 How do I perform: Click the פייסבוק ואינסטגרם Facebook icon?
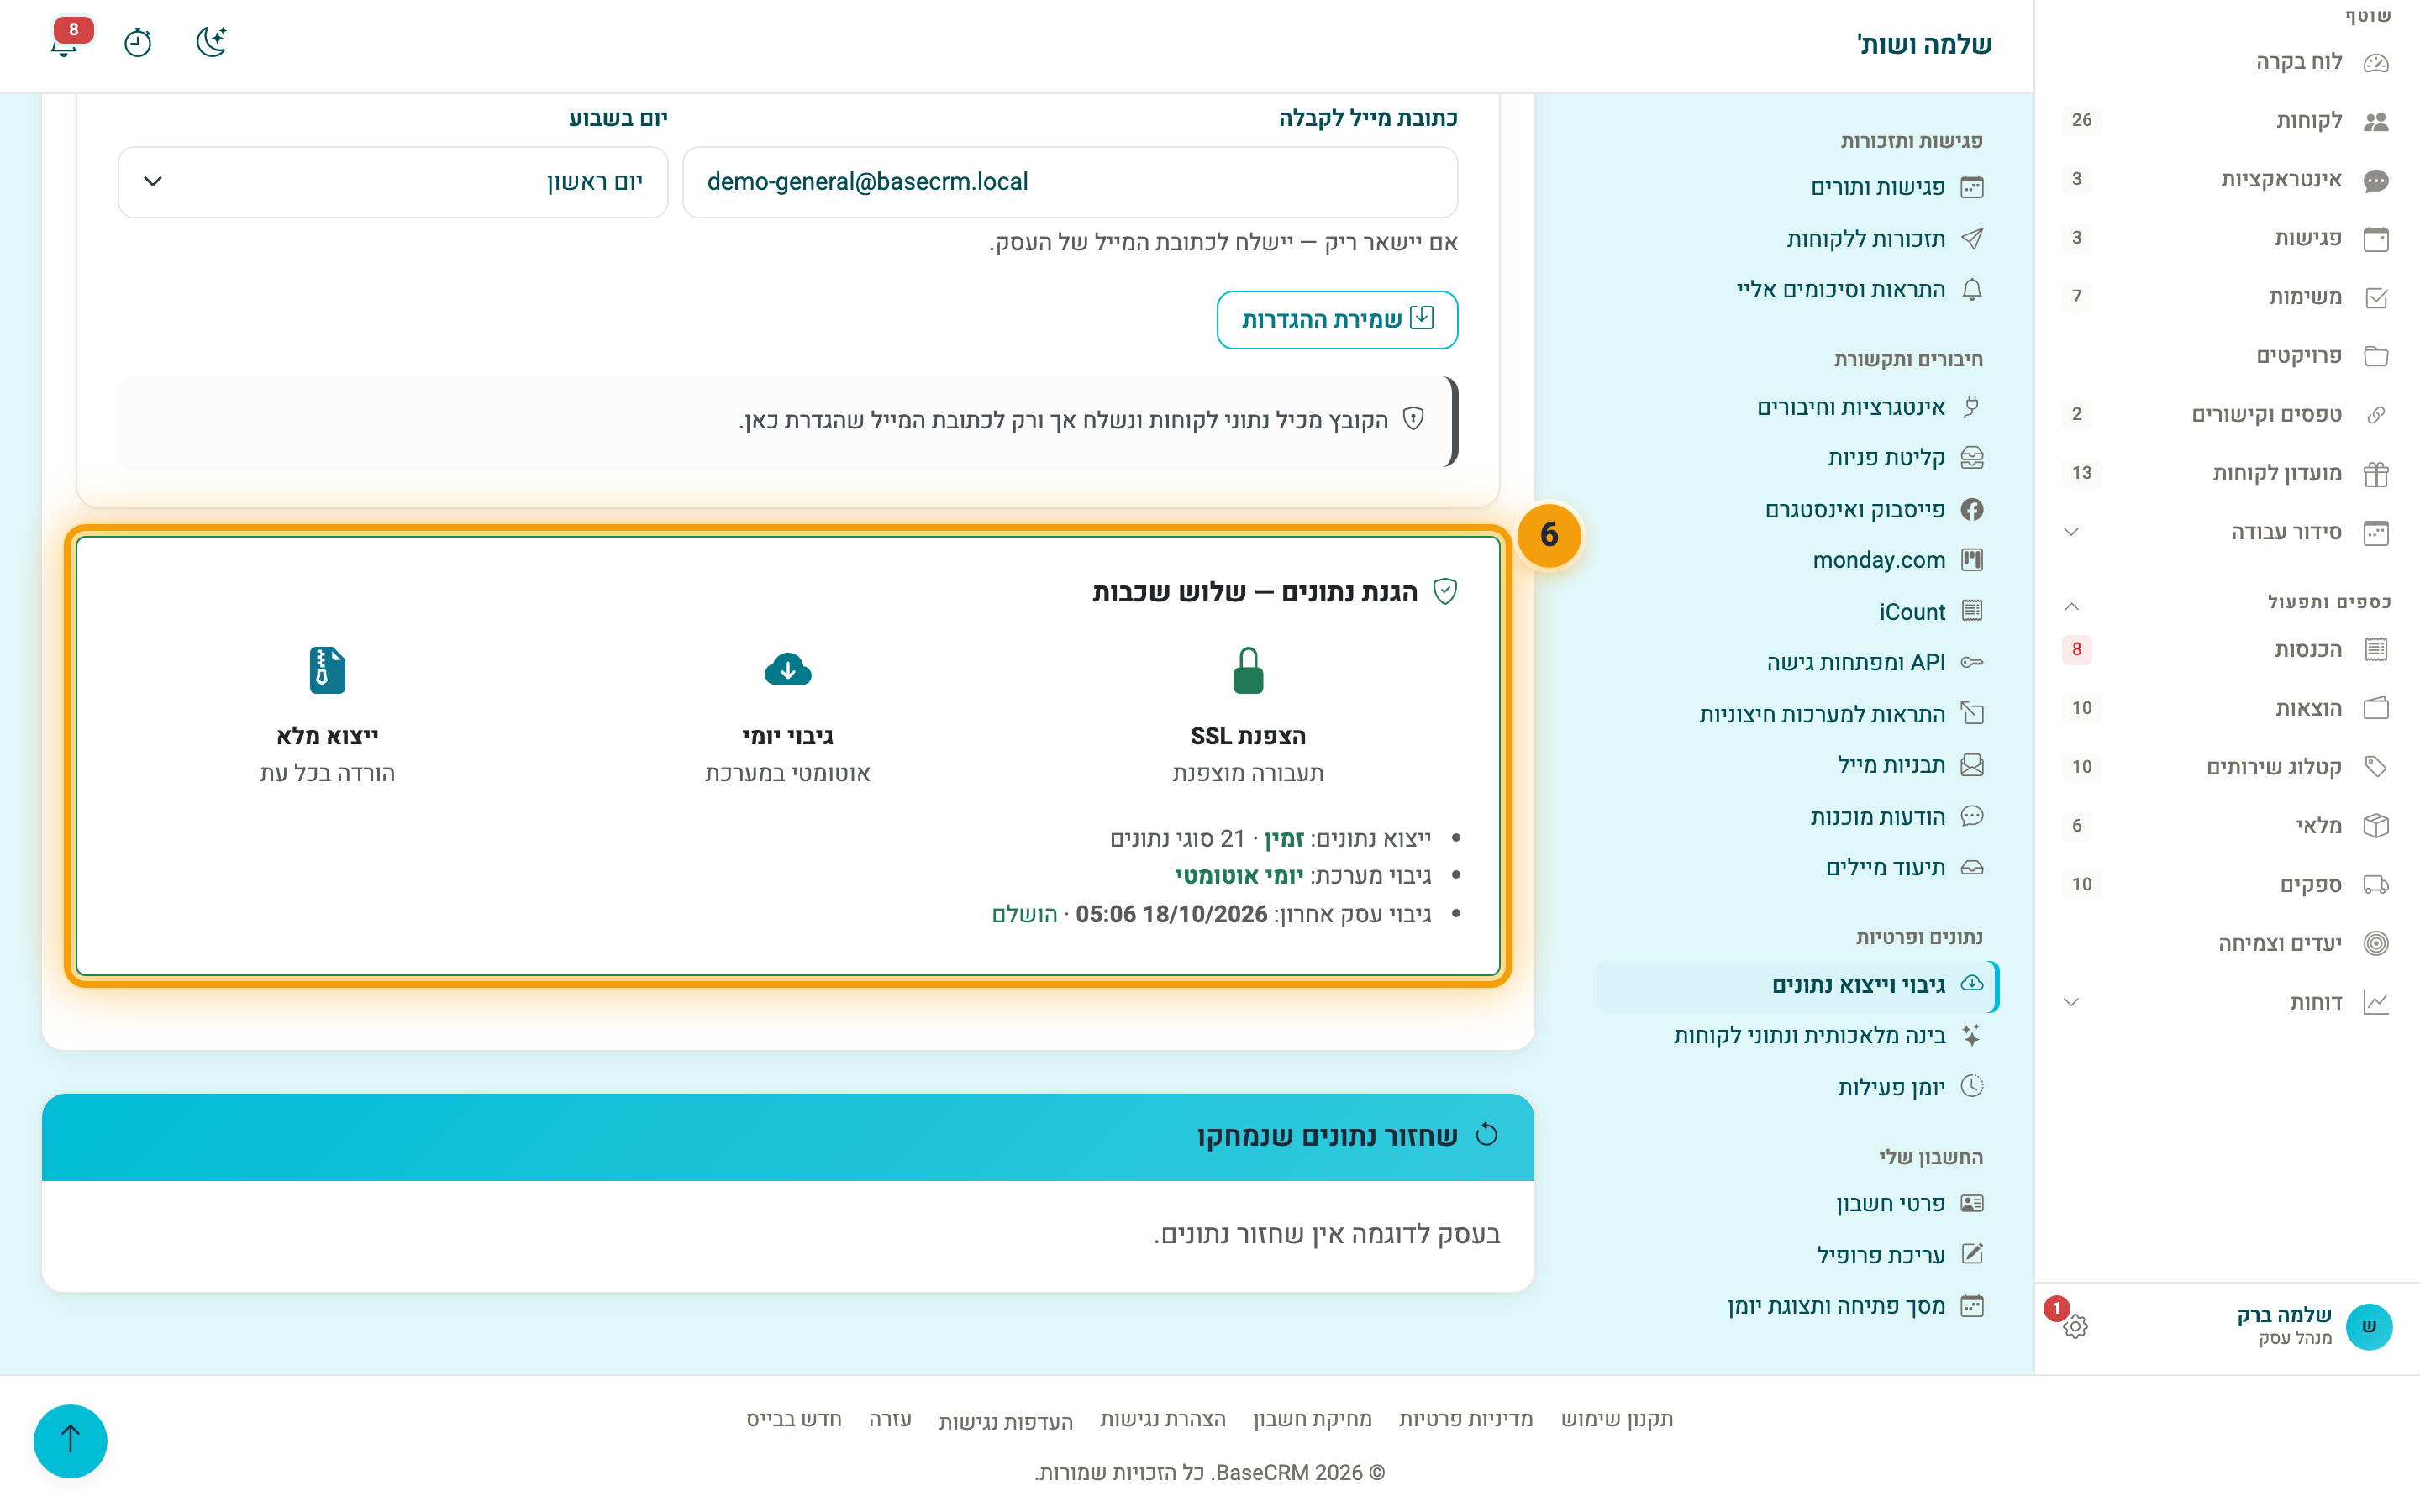1972,510
